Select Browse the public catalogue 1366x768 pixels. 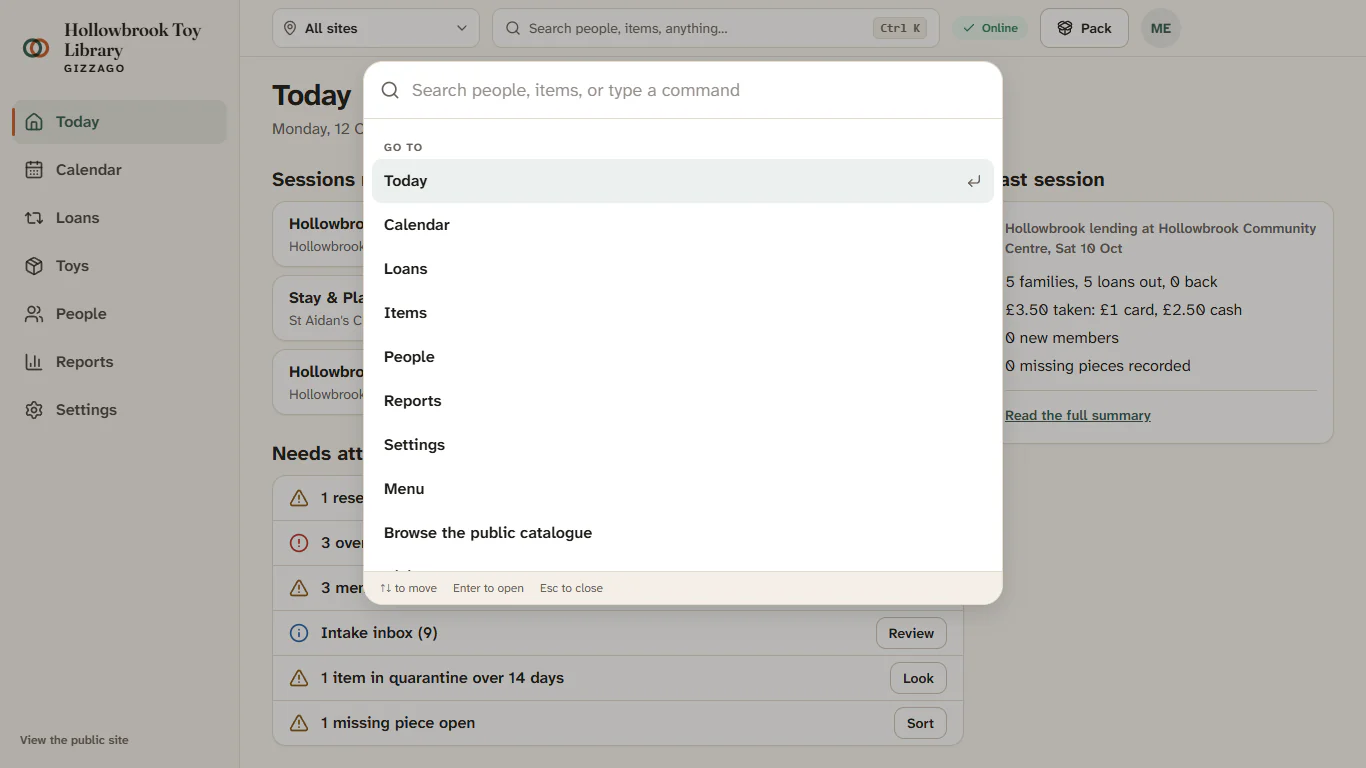pyautogui.click(x=683, y=533)
